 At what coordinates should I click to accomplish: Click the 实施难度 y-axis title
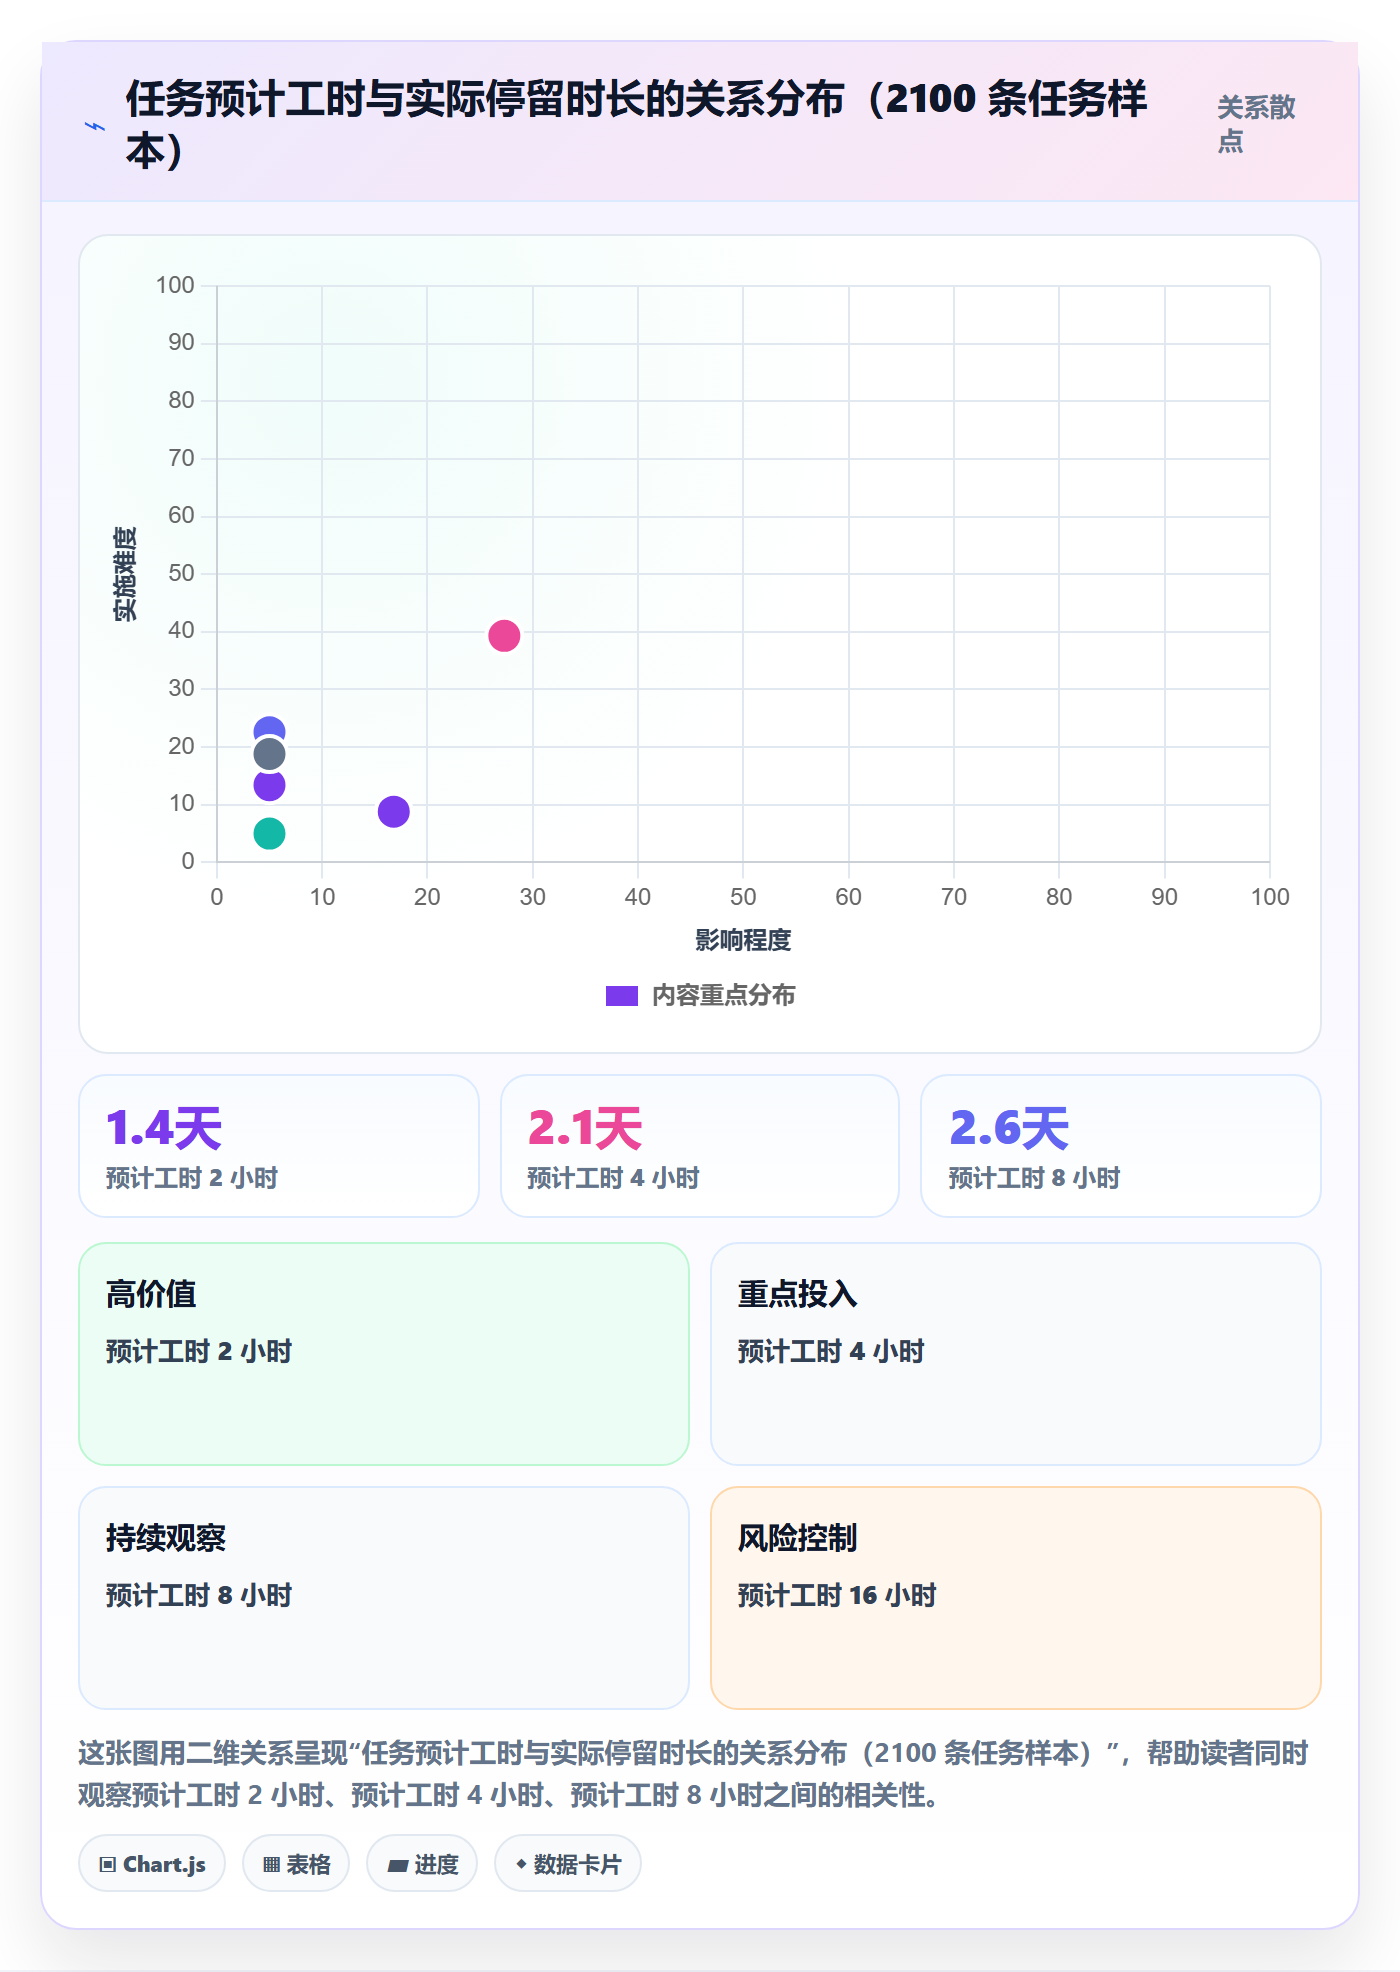[125, 574]
